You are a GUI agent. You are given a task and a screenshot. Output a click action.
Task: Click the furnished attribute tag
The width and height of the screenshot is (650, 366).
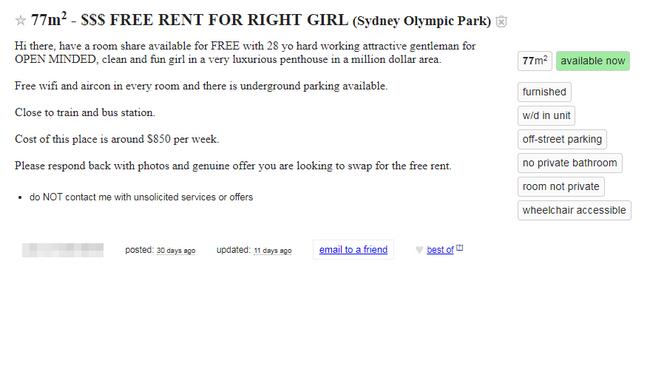[544, 92]
